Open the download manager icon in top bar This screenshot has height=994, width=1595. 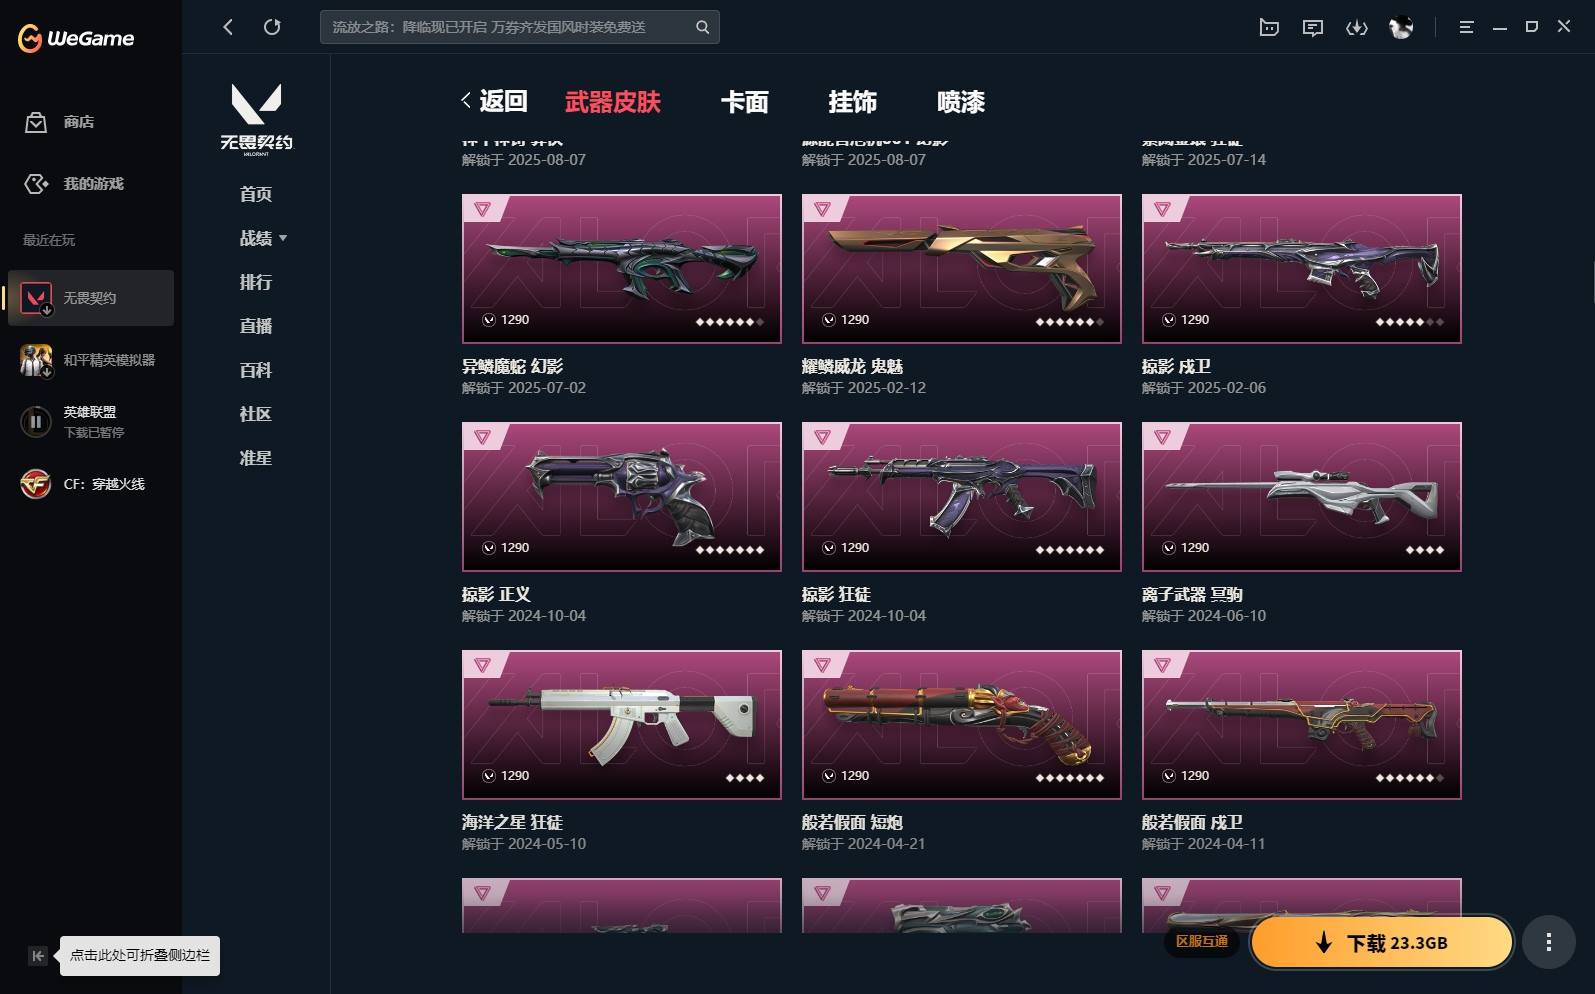tap(1357, 28)
